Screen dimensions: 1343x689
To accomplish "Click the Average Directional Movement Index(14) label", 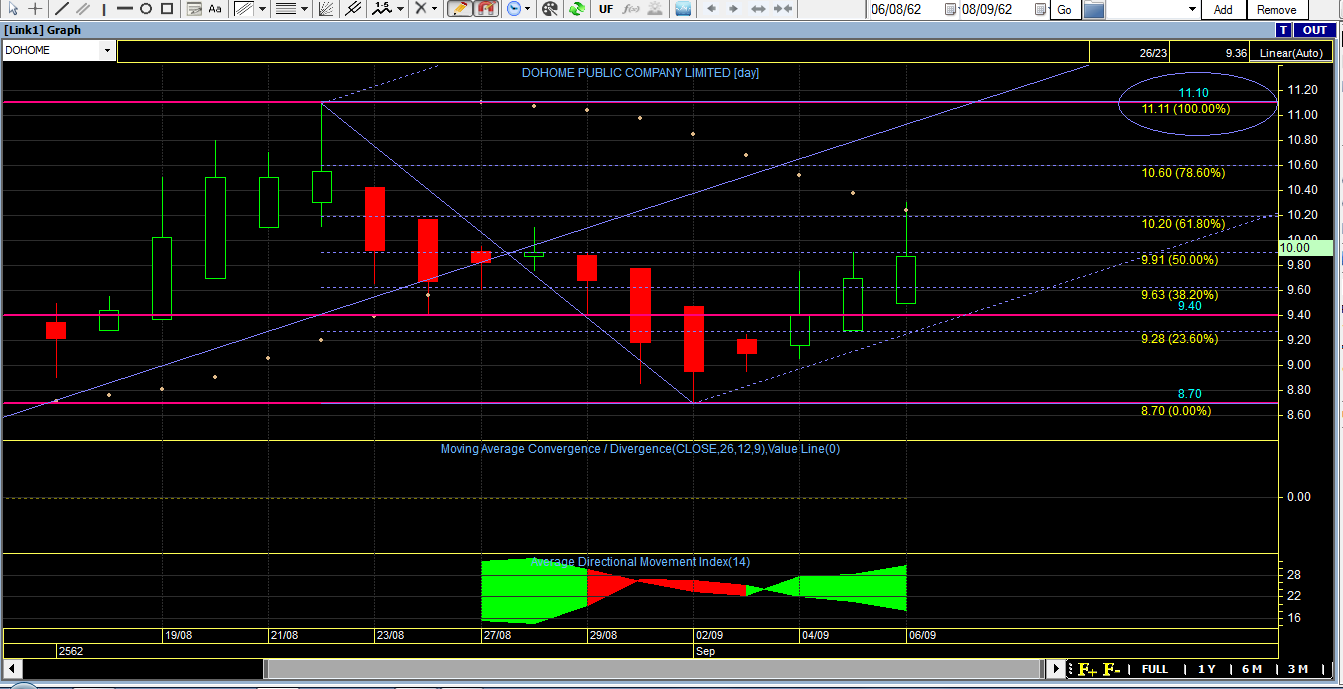I will (x=640, y=562).
